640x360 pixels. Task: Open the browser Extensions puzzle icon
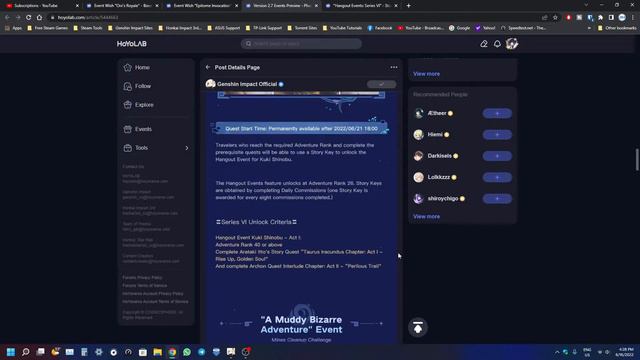(600, 18)
